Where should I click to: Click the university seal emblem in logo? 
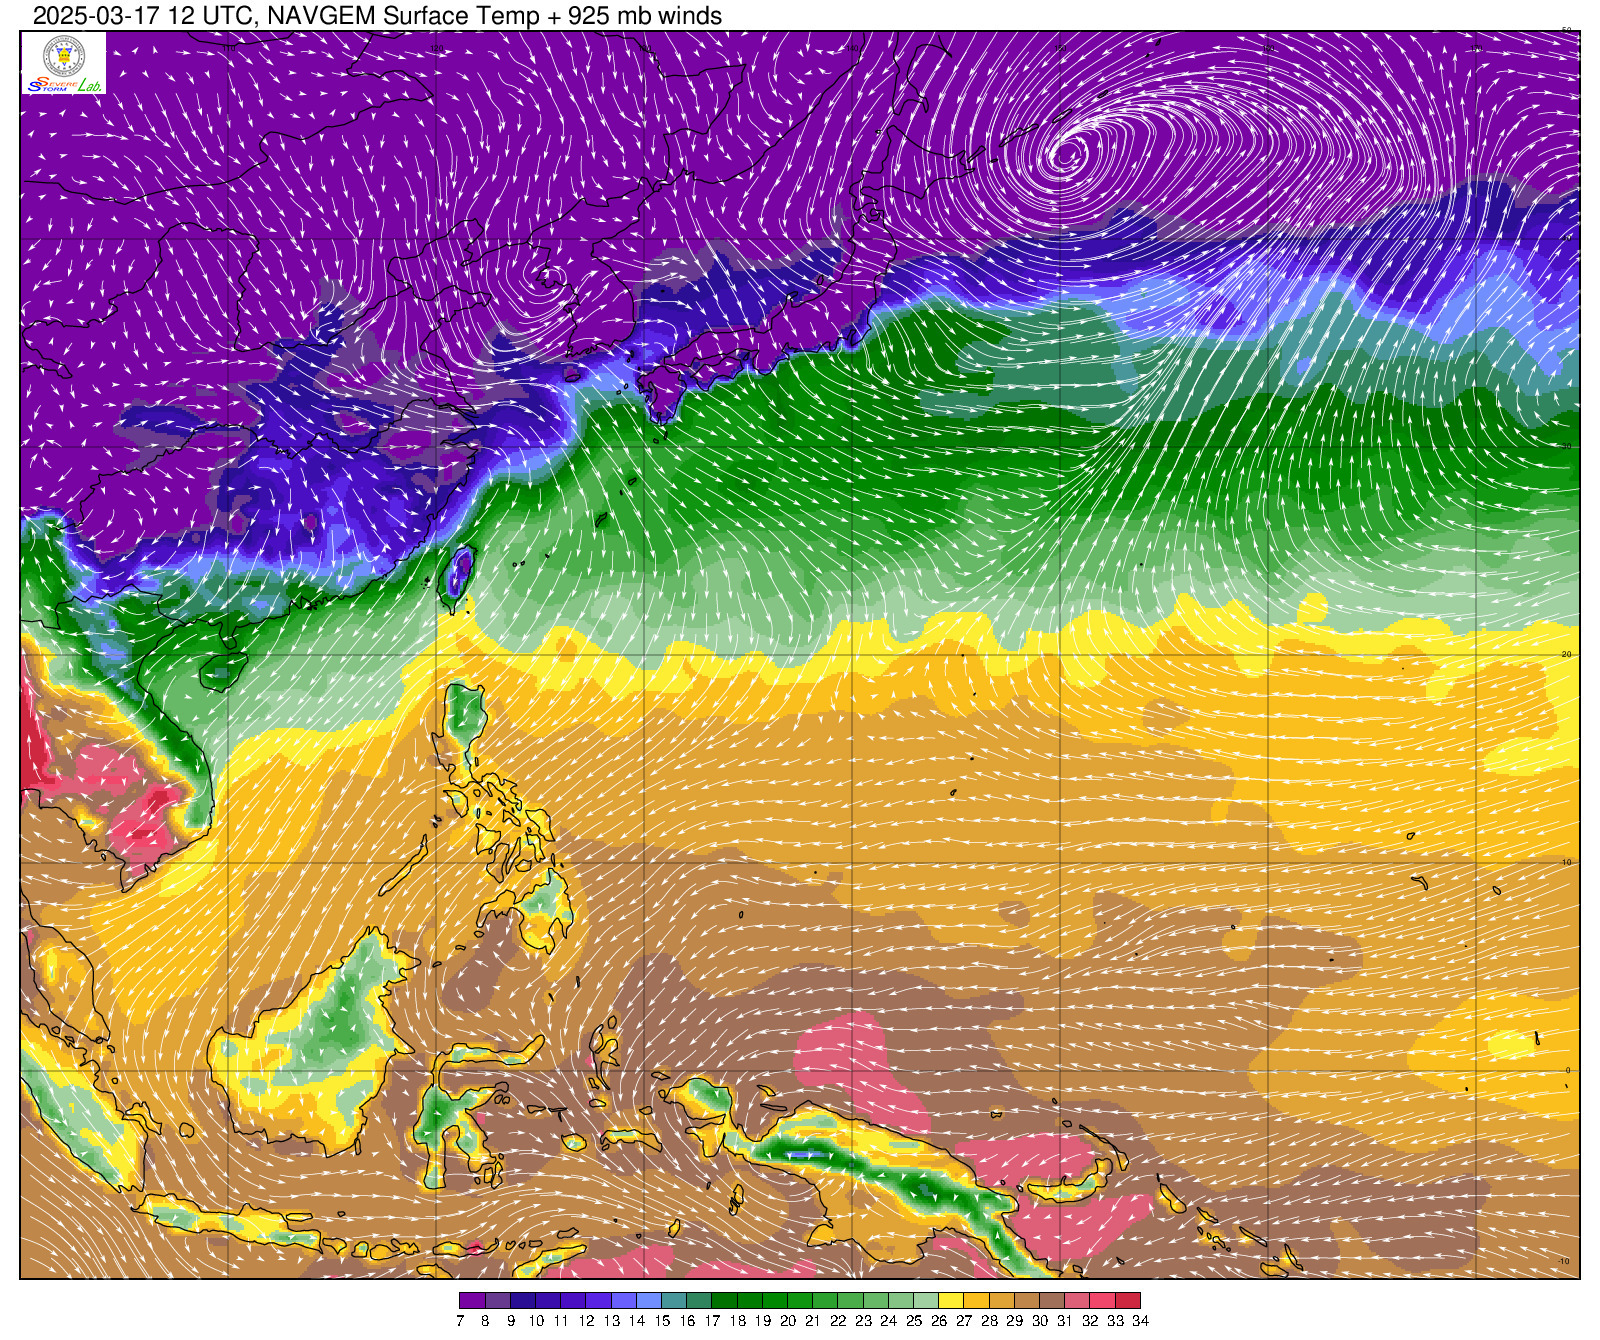click(63, 56)
